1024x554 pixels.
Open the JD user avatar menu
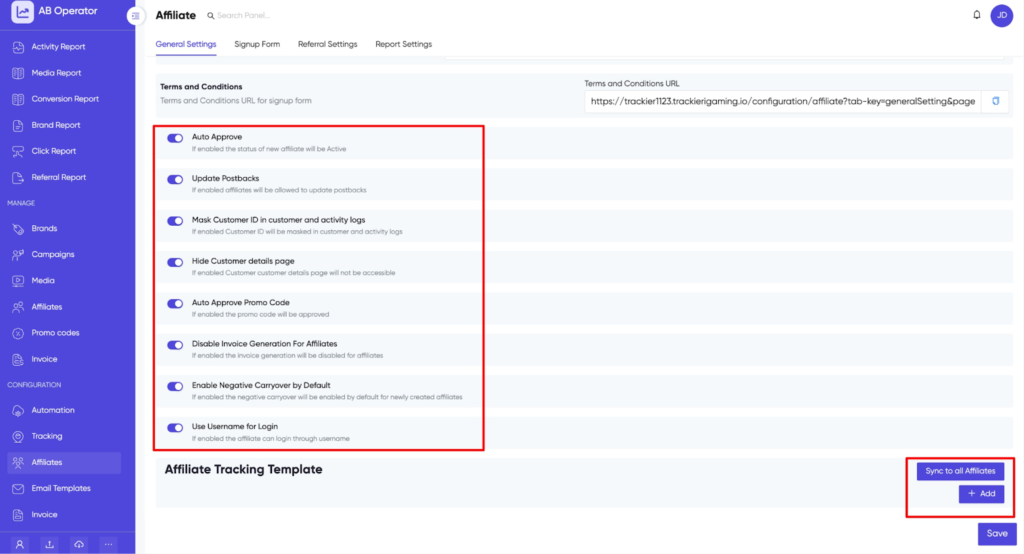pyautogui.click(x=1002, y=15)
